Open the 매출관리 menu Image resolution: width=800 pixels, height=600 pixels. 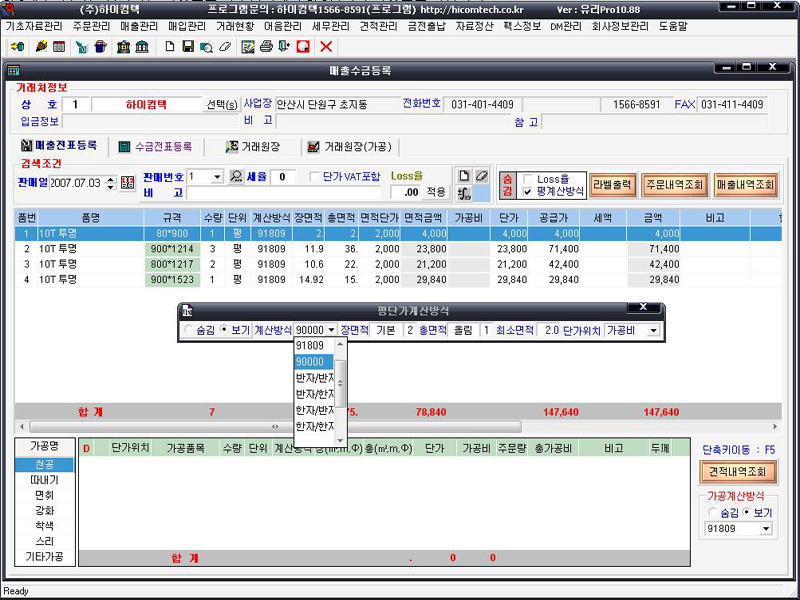click(x=139, y=27)
